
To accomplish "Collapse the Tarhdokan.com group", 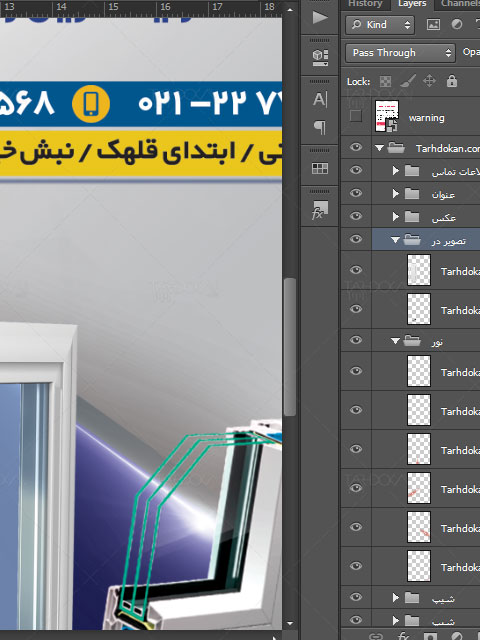I will [379, 148].
